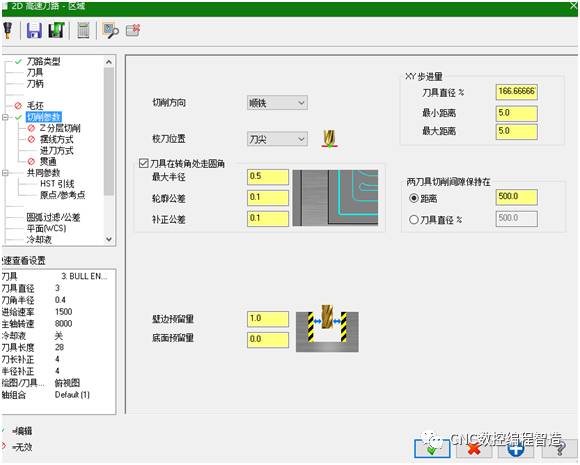Open the 切削方向 dropdown showing 顺铣

[x=277, y=103]
